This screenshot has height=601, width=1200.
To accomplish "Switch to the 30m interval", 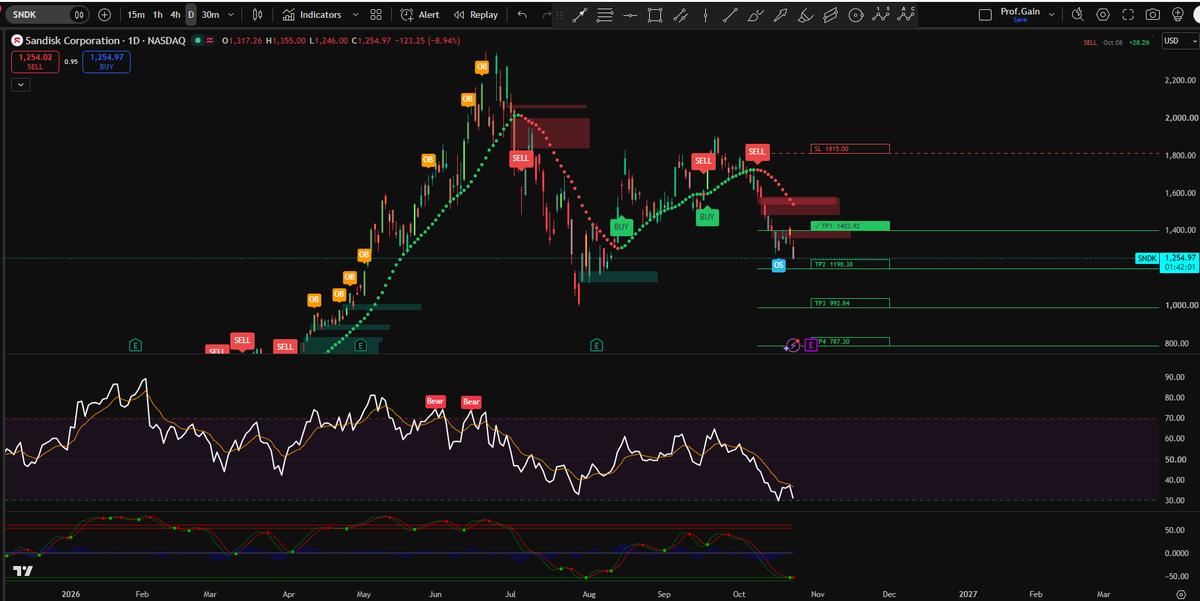I will point(210,15).
